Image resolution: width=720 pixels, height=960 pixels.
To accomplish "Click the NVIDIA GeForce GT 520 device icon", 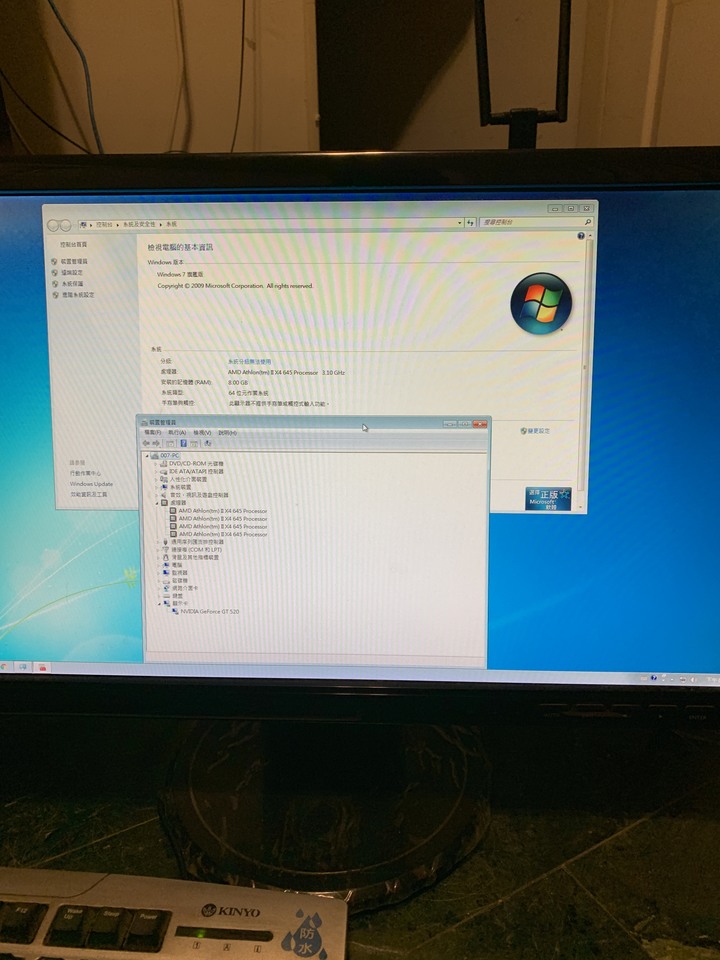I will [176, 611].
